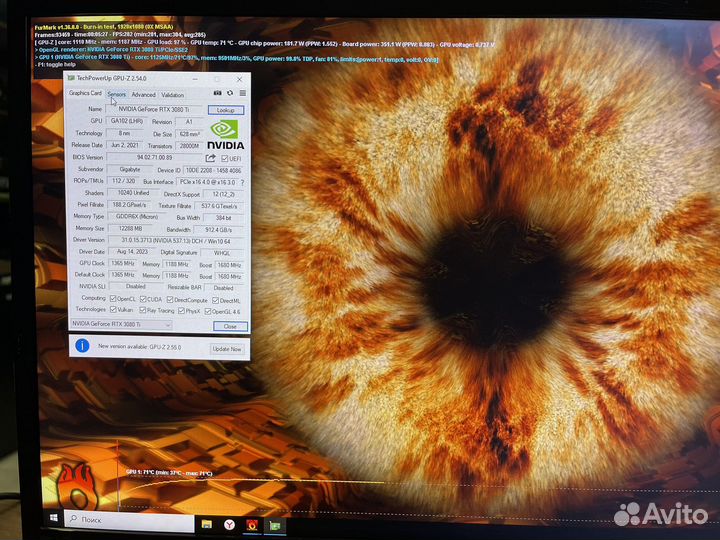Click the Driver Version value 31.0.15.3713
Screen dimensions: 720x540
point(176,241)
